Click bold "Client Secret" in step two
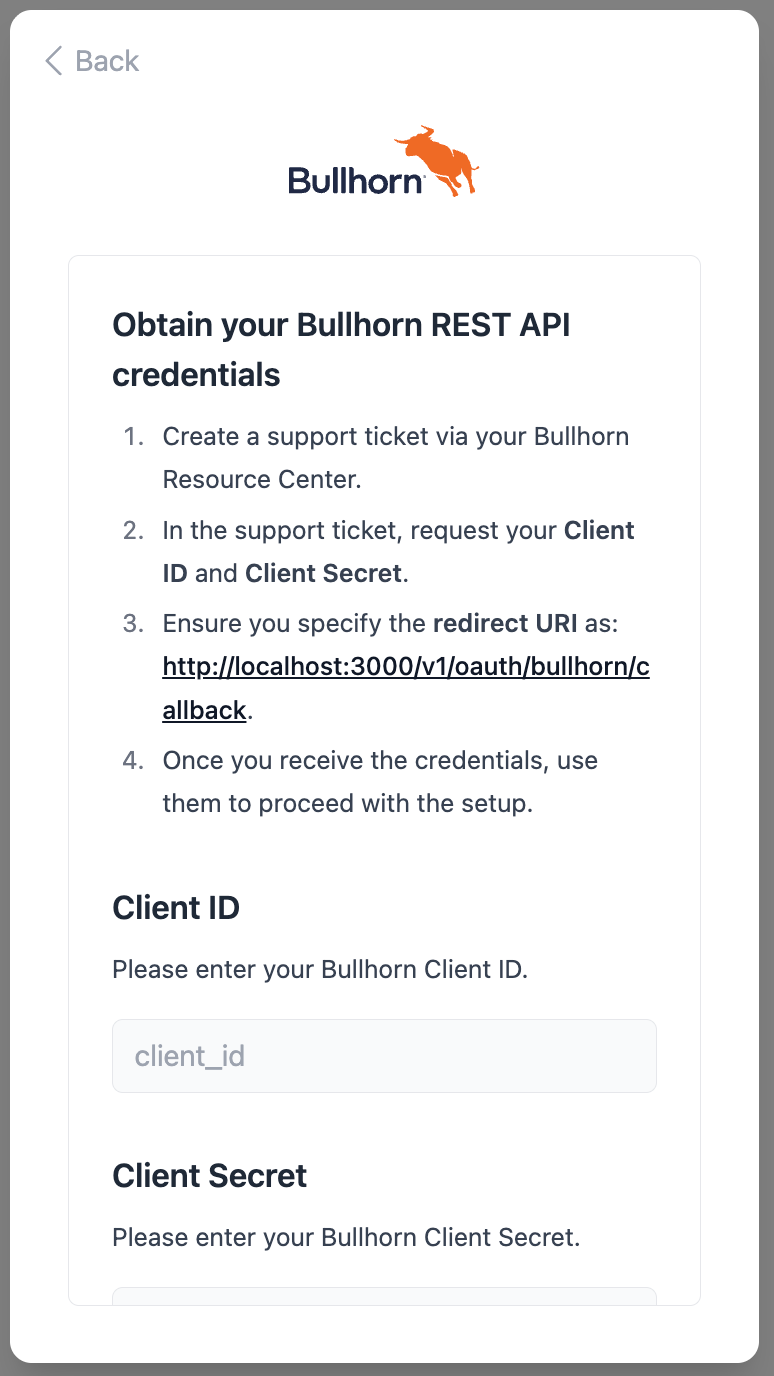Image resolution: width=774 pixels, height=1376 pixels. point(323,574)
